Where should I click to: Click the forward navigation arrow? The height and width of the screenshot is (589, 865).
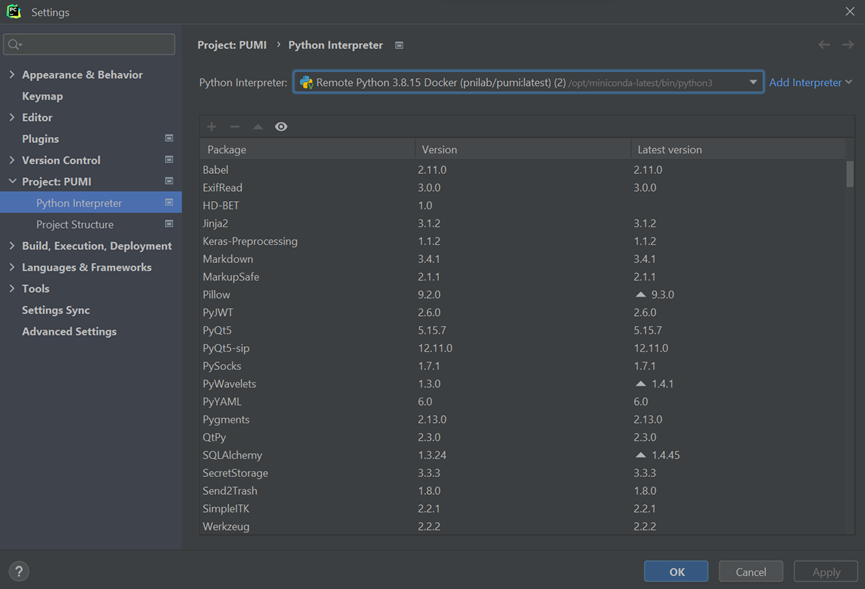point(848,45)
